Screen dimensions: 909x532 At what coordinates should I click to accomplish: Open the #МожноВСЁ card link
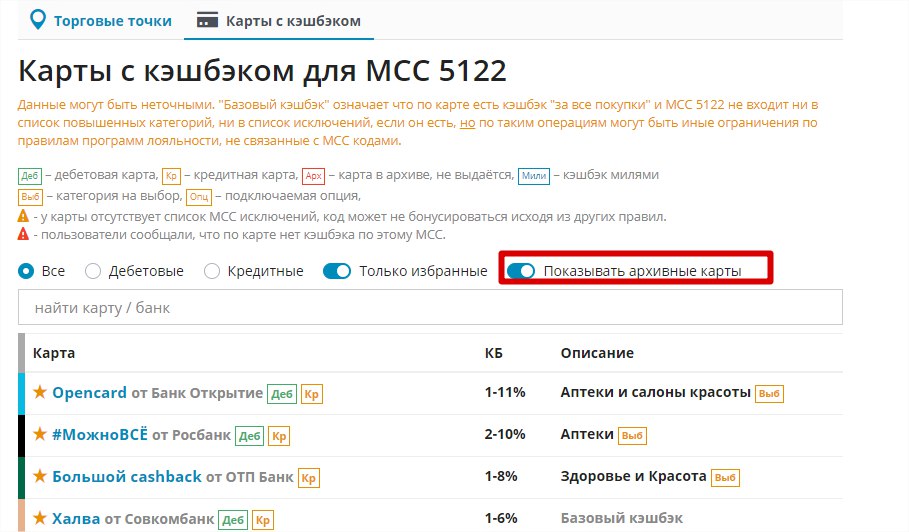[x=100, y=434]
